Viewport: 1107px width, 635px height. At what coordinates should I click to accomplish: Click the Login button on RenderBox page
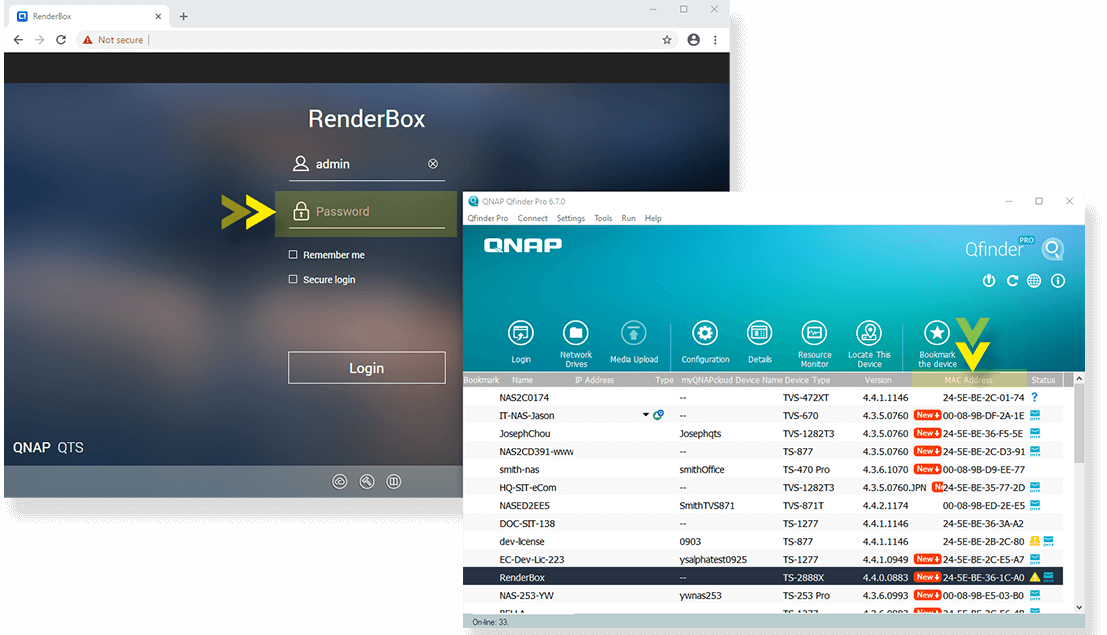click(366, 367)
